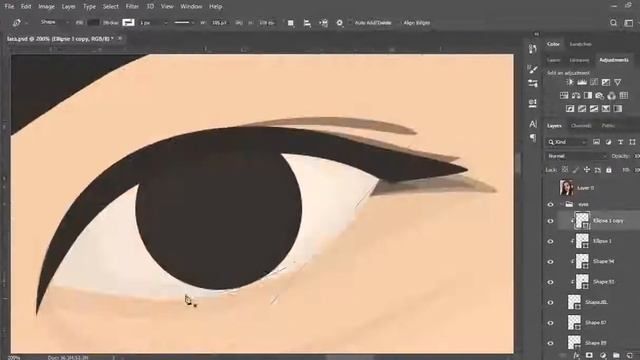Hide the Shape 93 layer
This screenshot has width=640, height=360.
[x=550, y=282]
